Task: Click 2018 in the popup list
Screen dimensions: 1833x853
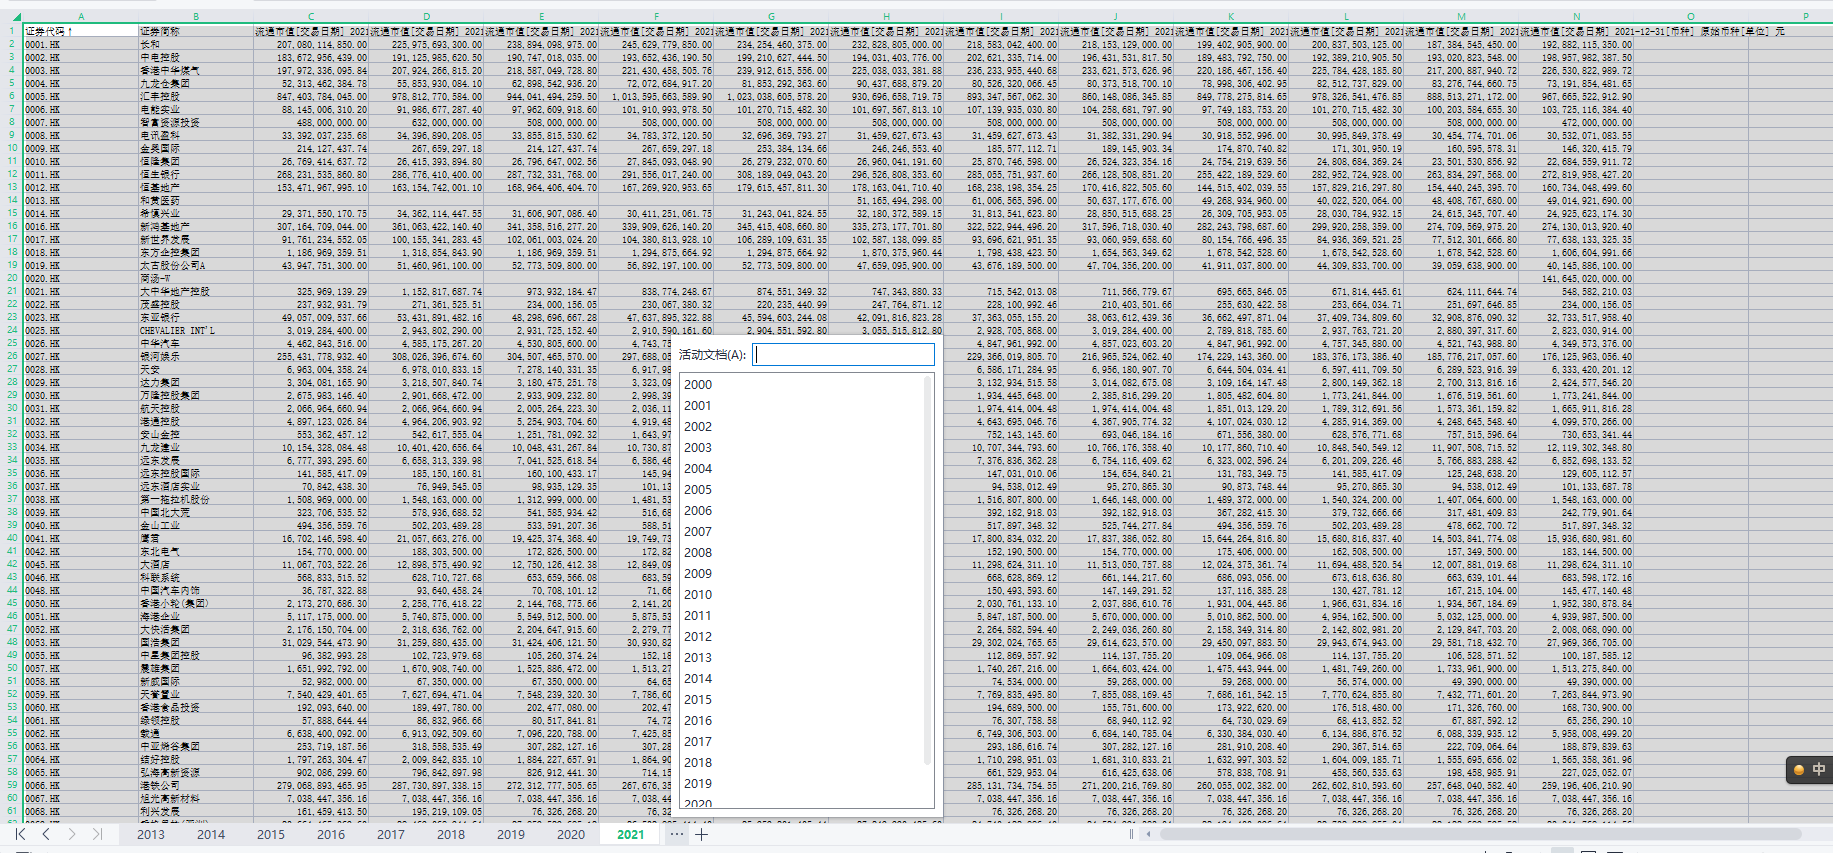Action: click(698, 763)
